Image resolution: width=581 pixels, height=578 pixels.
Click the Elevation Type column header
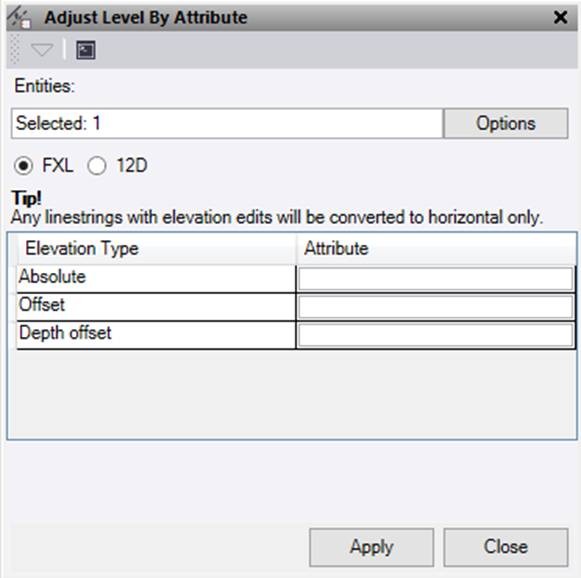pos(156,248)
